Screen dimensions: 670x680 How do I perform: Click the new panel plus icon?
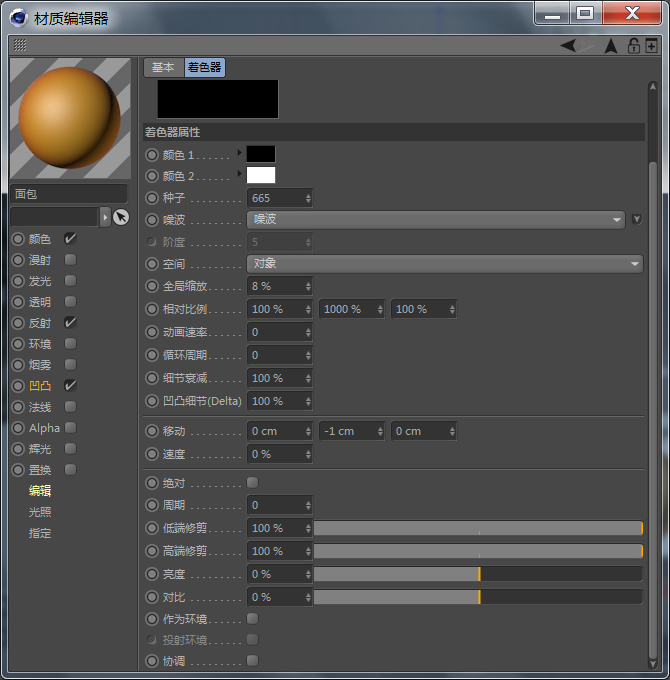[651, 45]
